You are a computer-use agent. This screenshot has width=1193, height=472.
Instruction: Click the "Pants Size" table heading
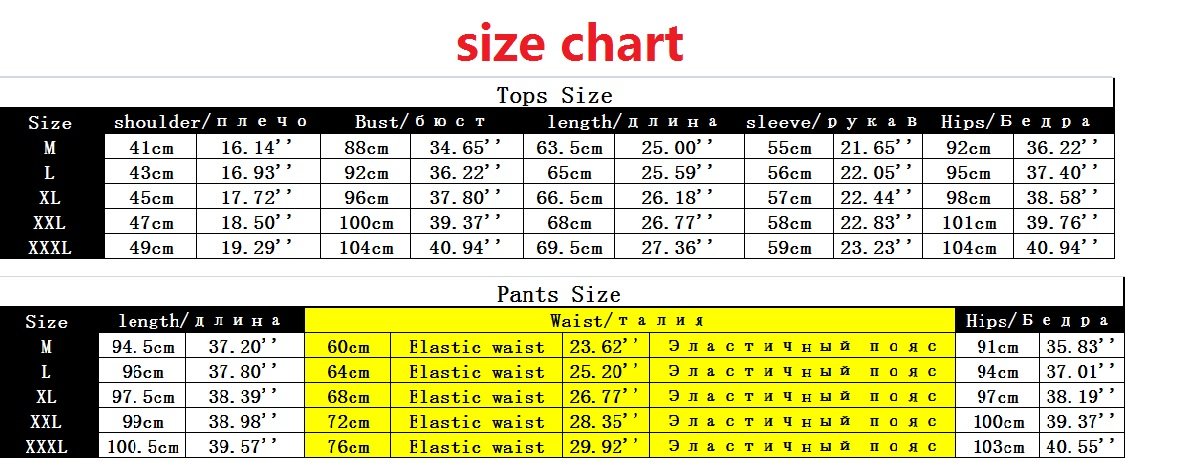click(x=558, y=294)
